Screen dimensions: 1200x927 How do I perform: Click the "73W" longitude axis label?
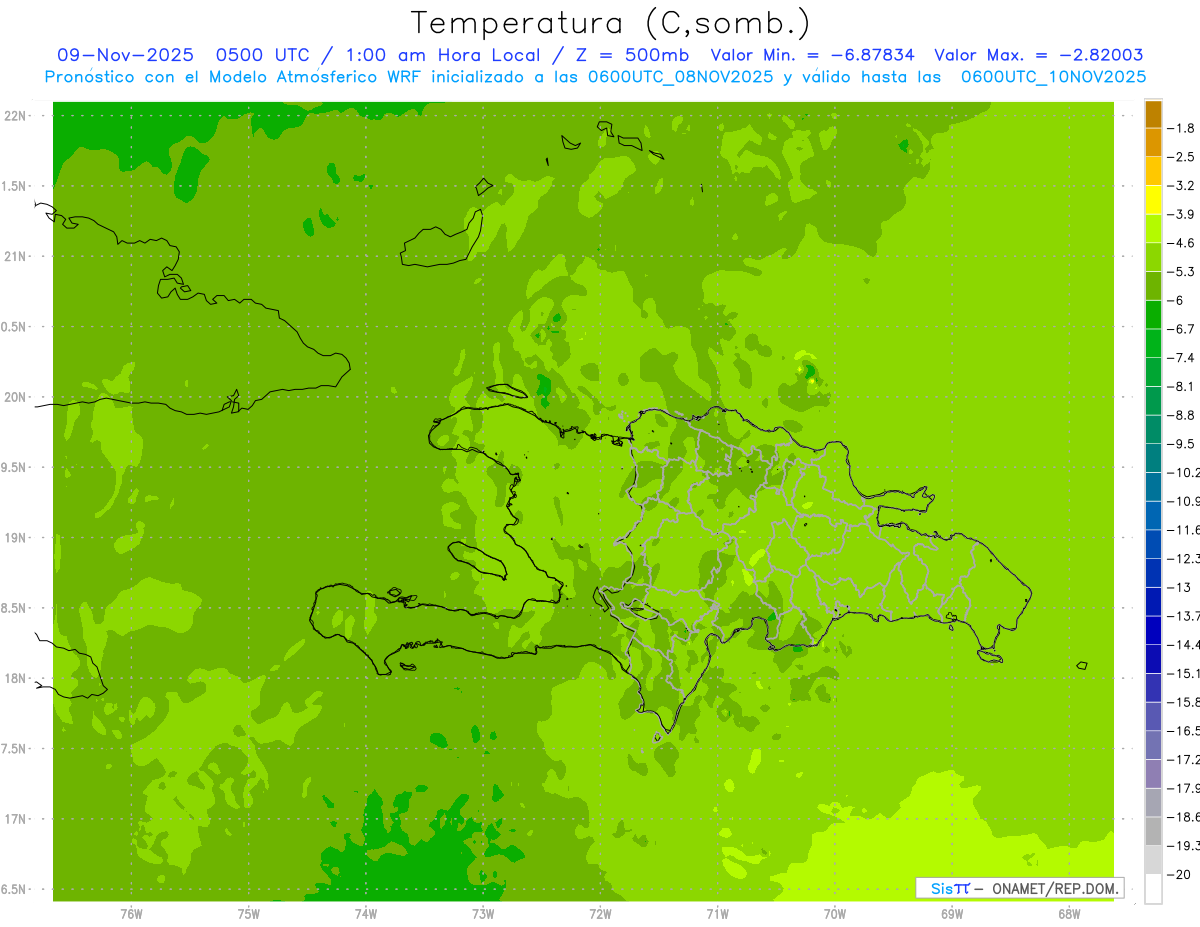[x=483, y=913]
